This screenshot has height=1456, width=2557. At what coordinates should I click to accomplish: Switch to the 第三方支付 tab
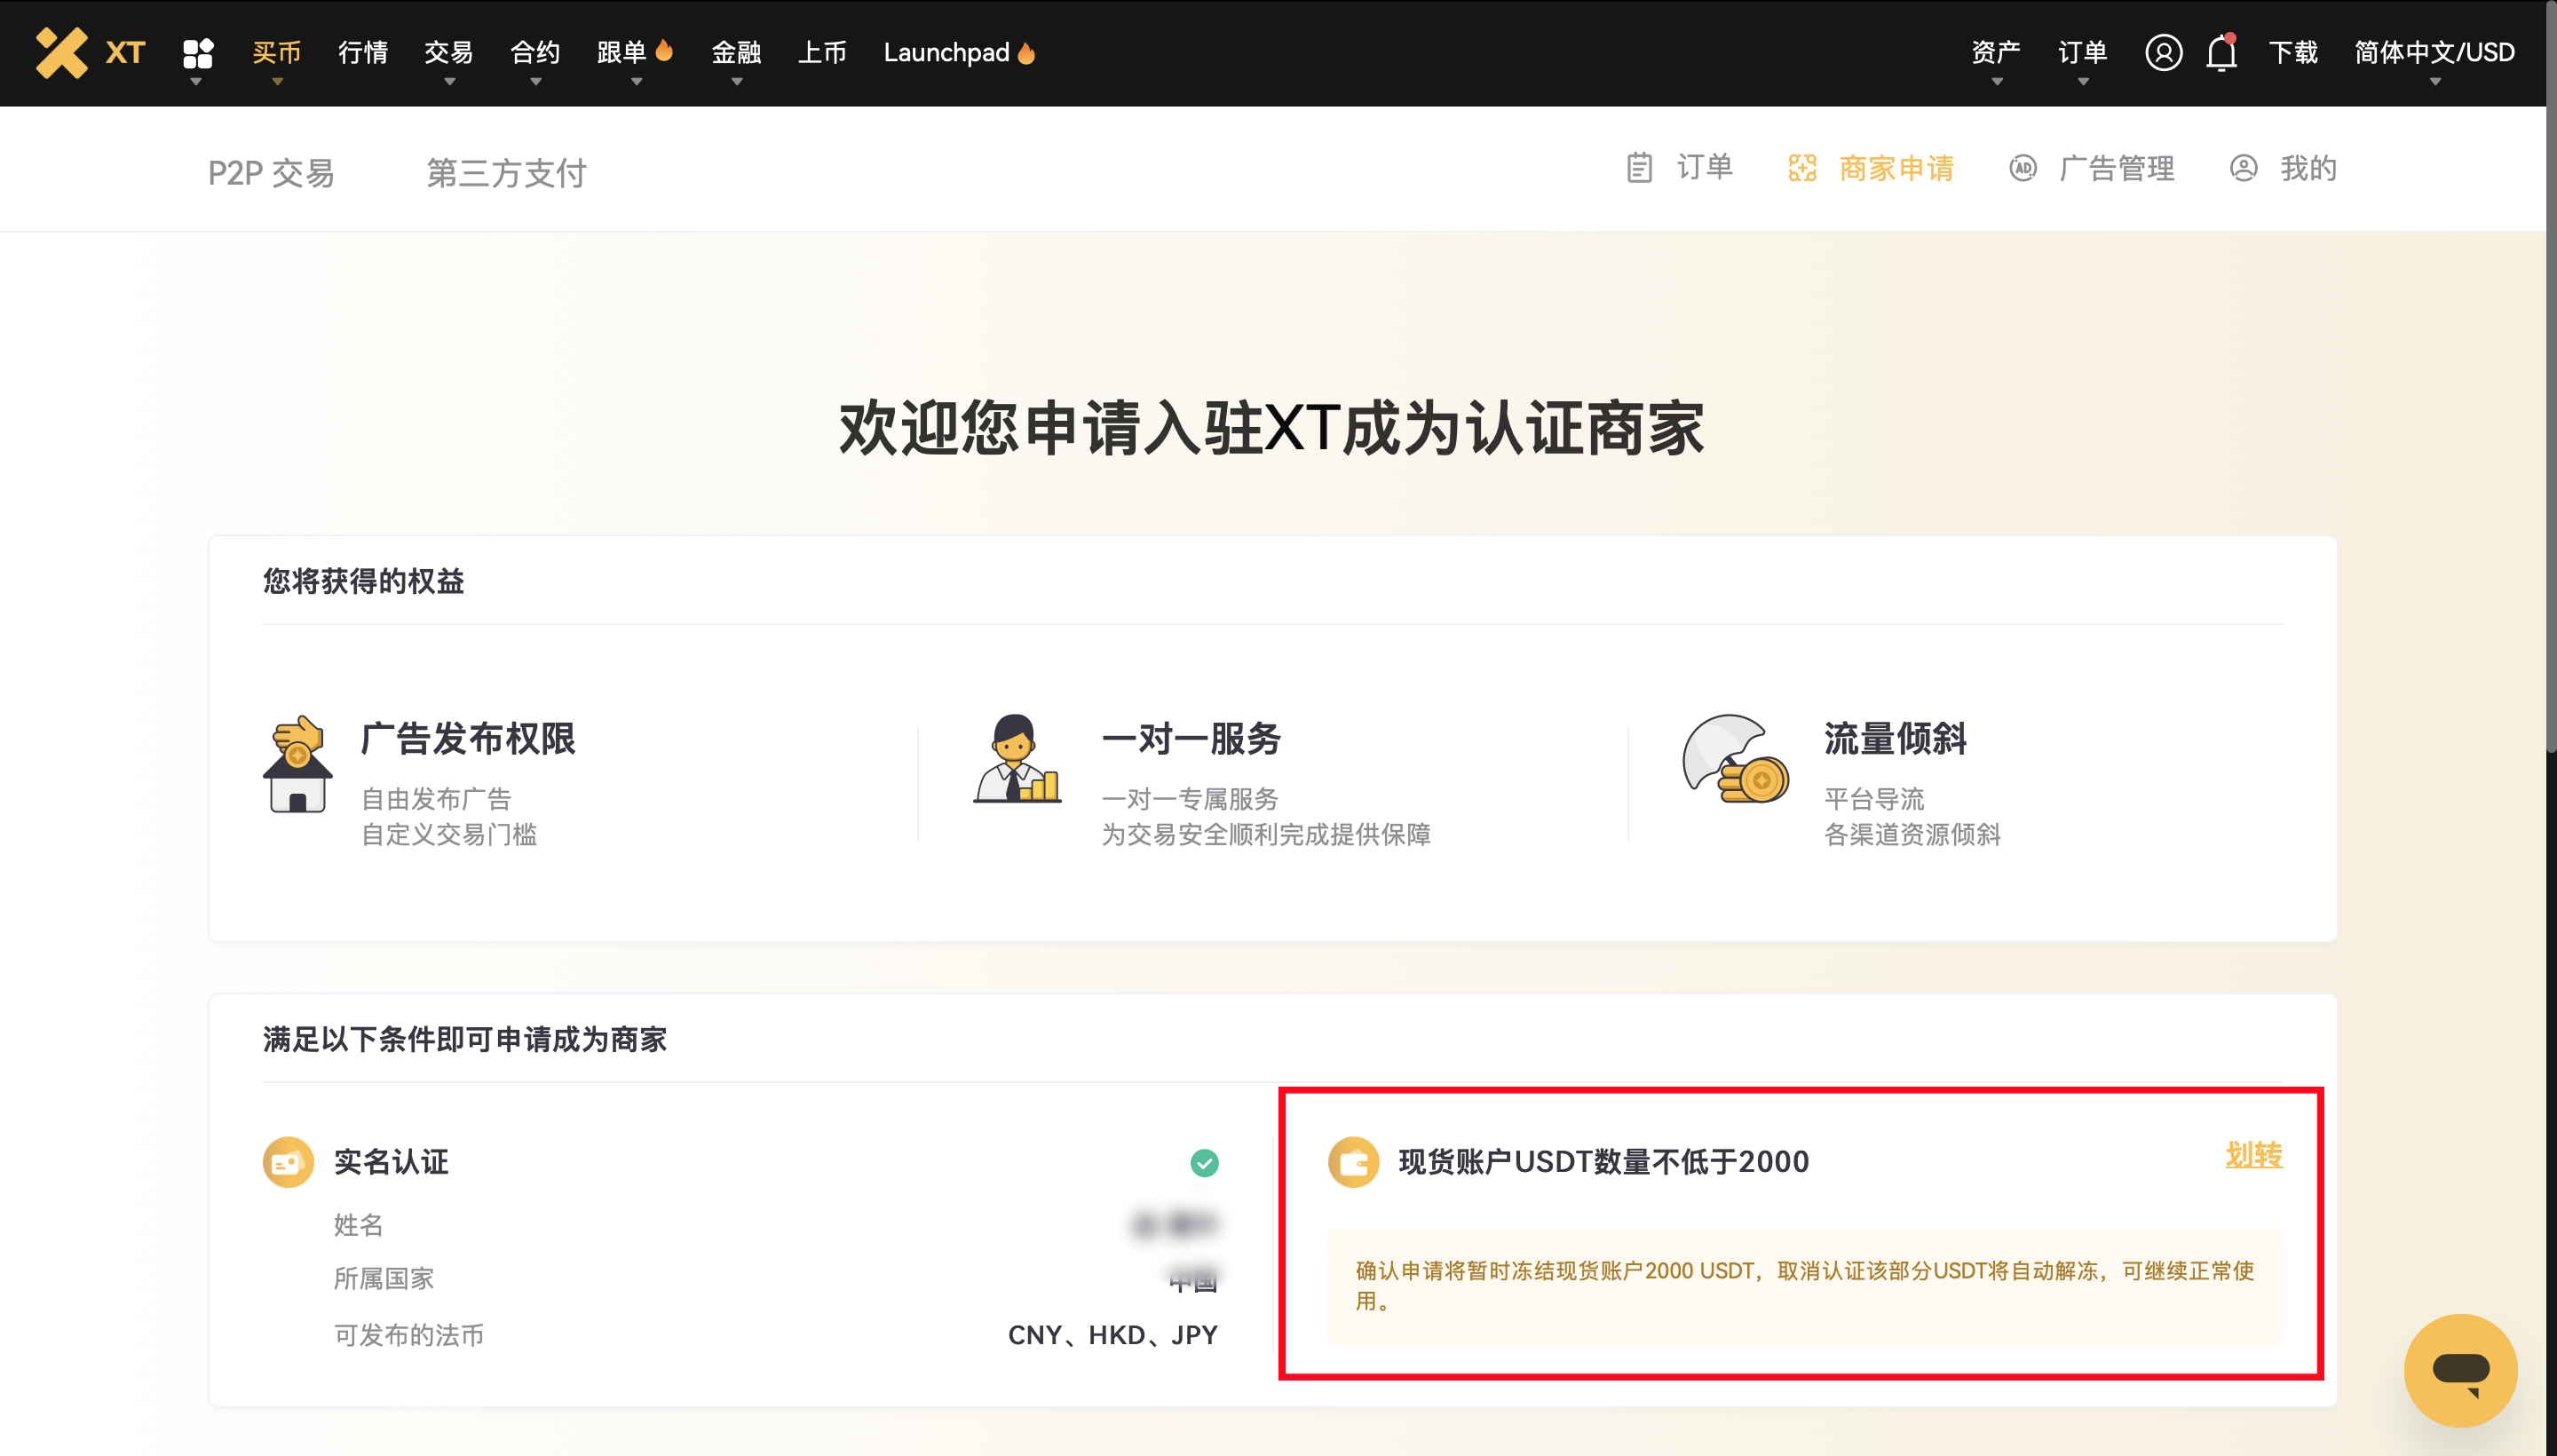coord(507,172)
